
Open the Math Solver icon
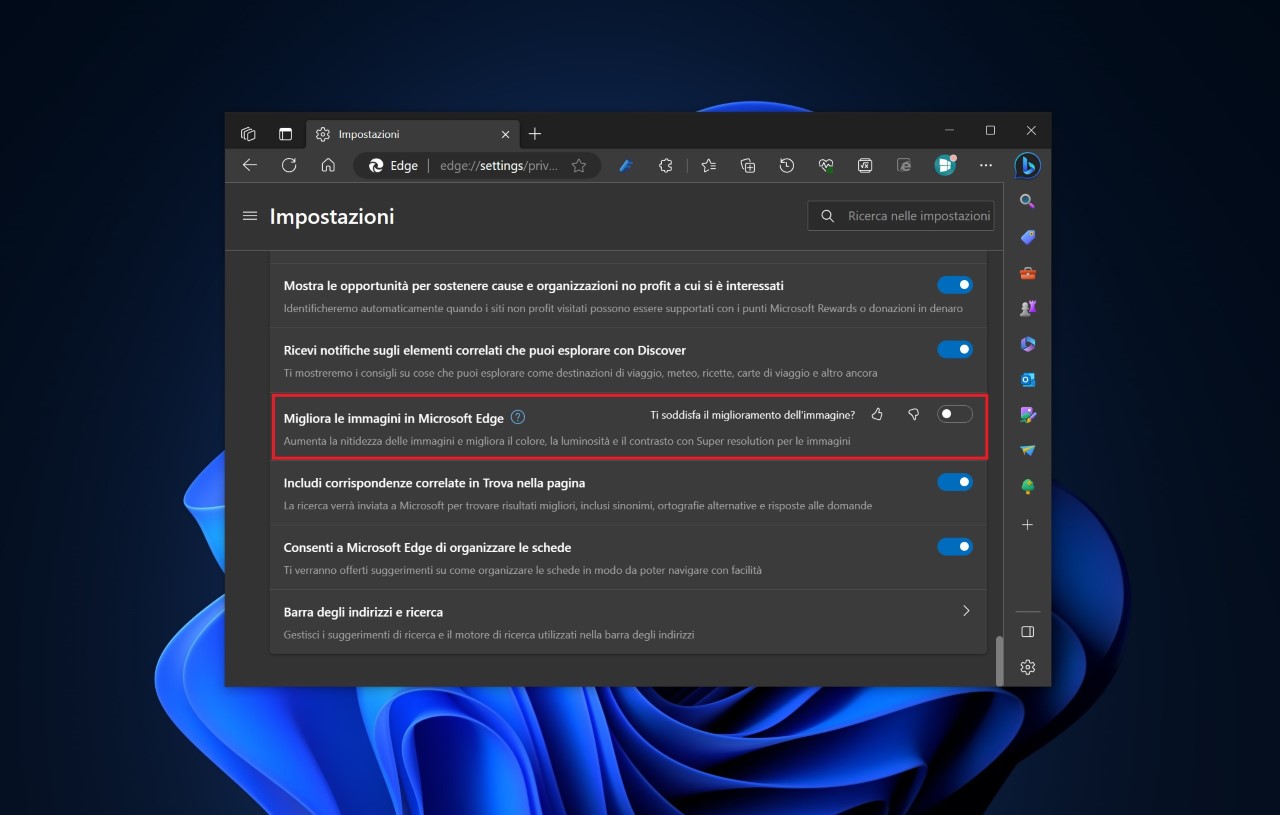point(866,166)
